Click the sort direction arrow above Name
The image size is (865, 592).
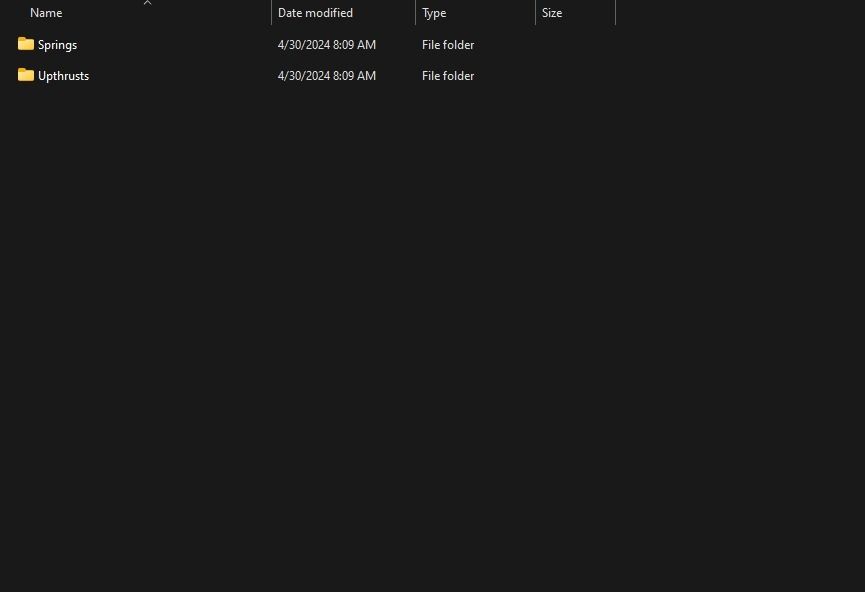pos(147,3)
